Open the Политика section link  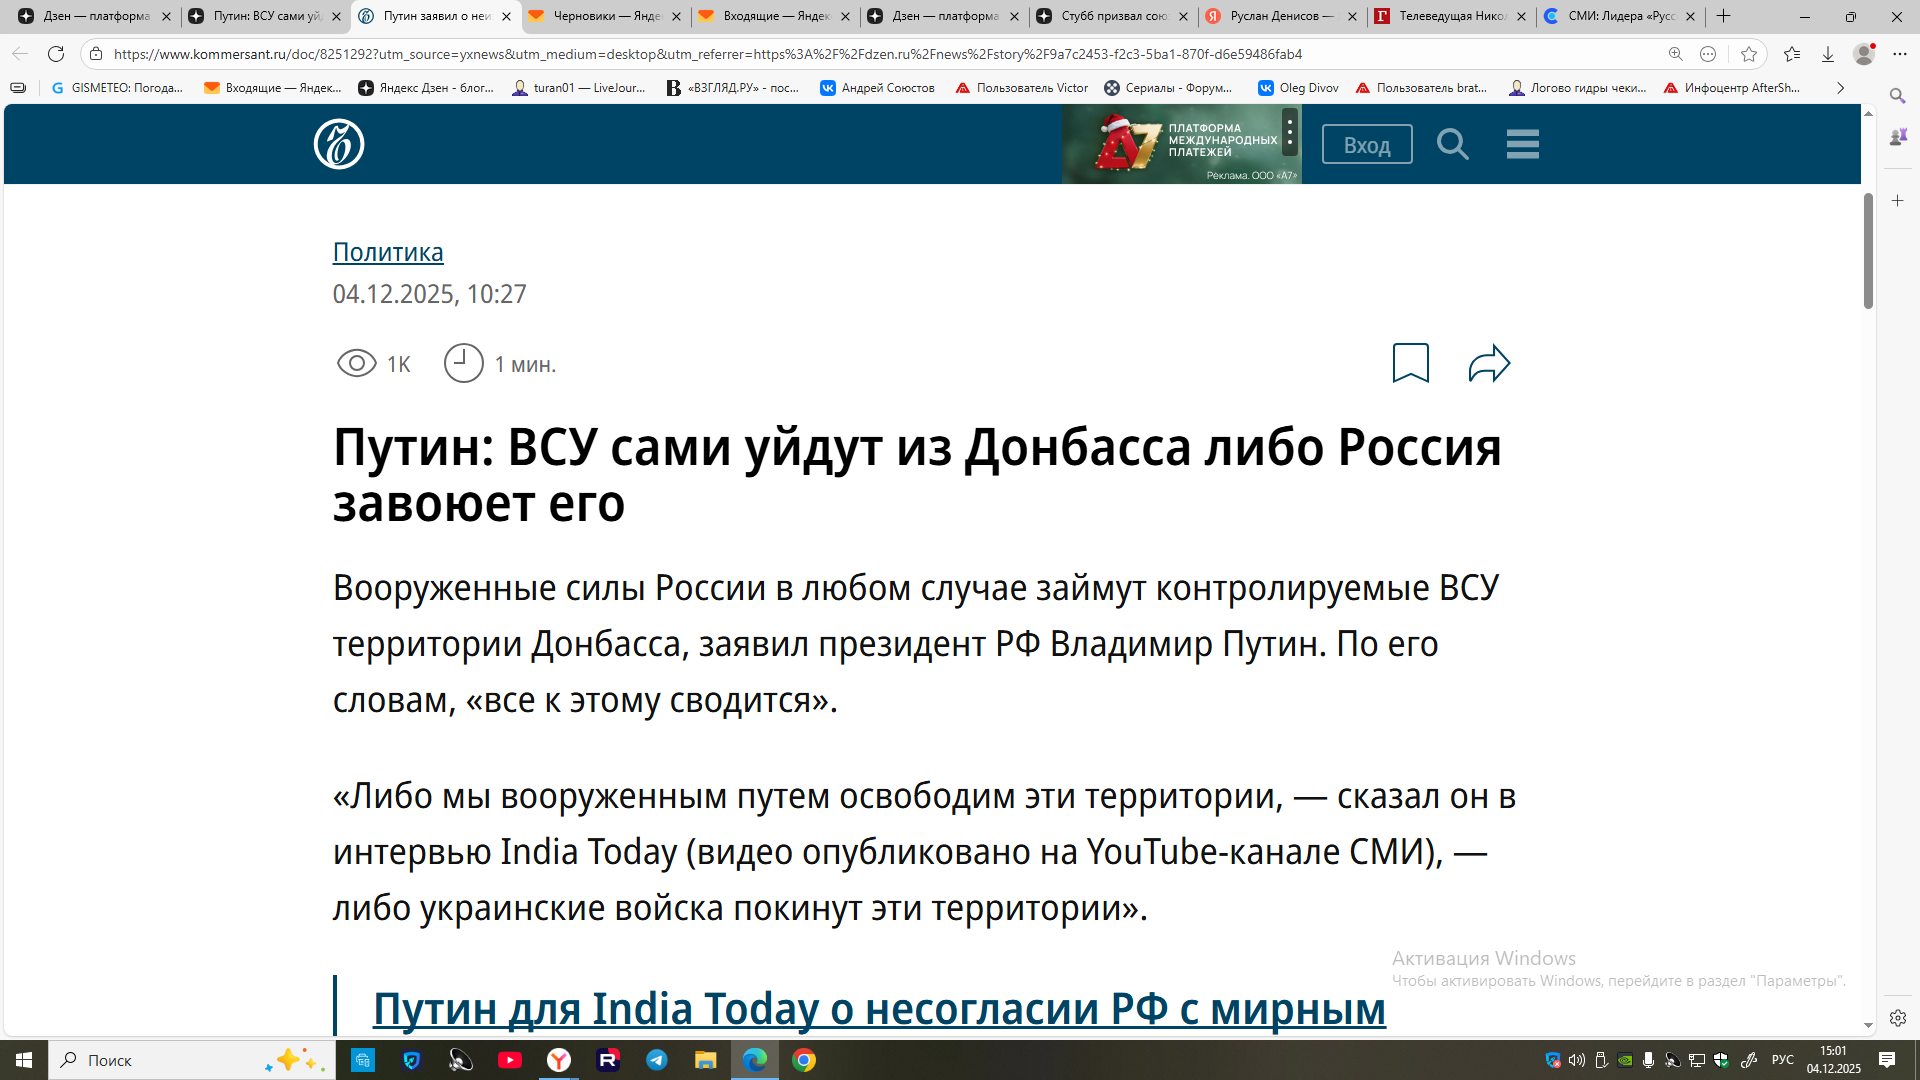coord(388,252)
